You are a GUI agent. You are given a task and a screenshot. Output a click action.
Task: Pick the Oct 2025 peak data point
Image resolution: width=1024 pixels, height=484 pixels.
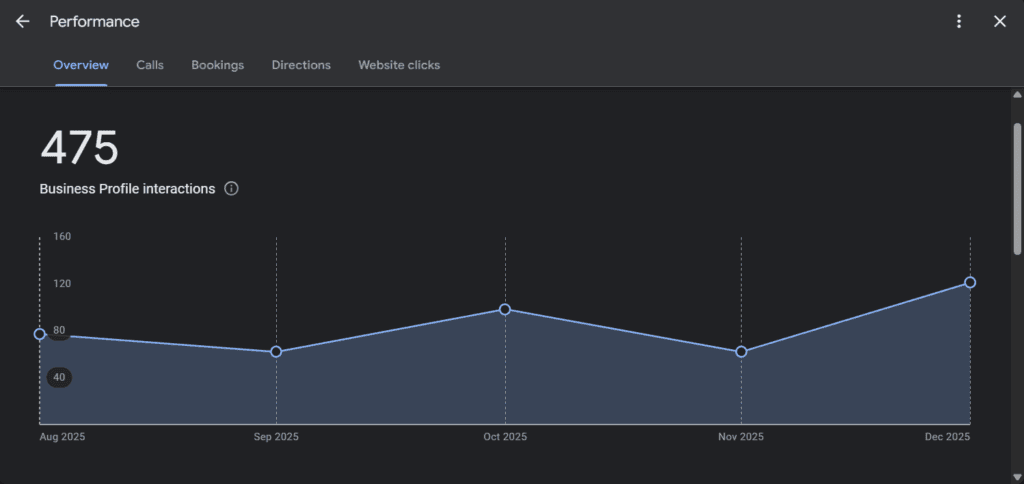click(505, 310)
